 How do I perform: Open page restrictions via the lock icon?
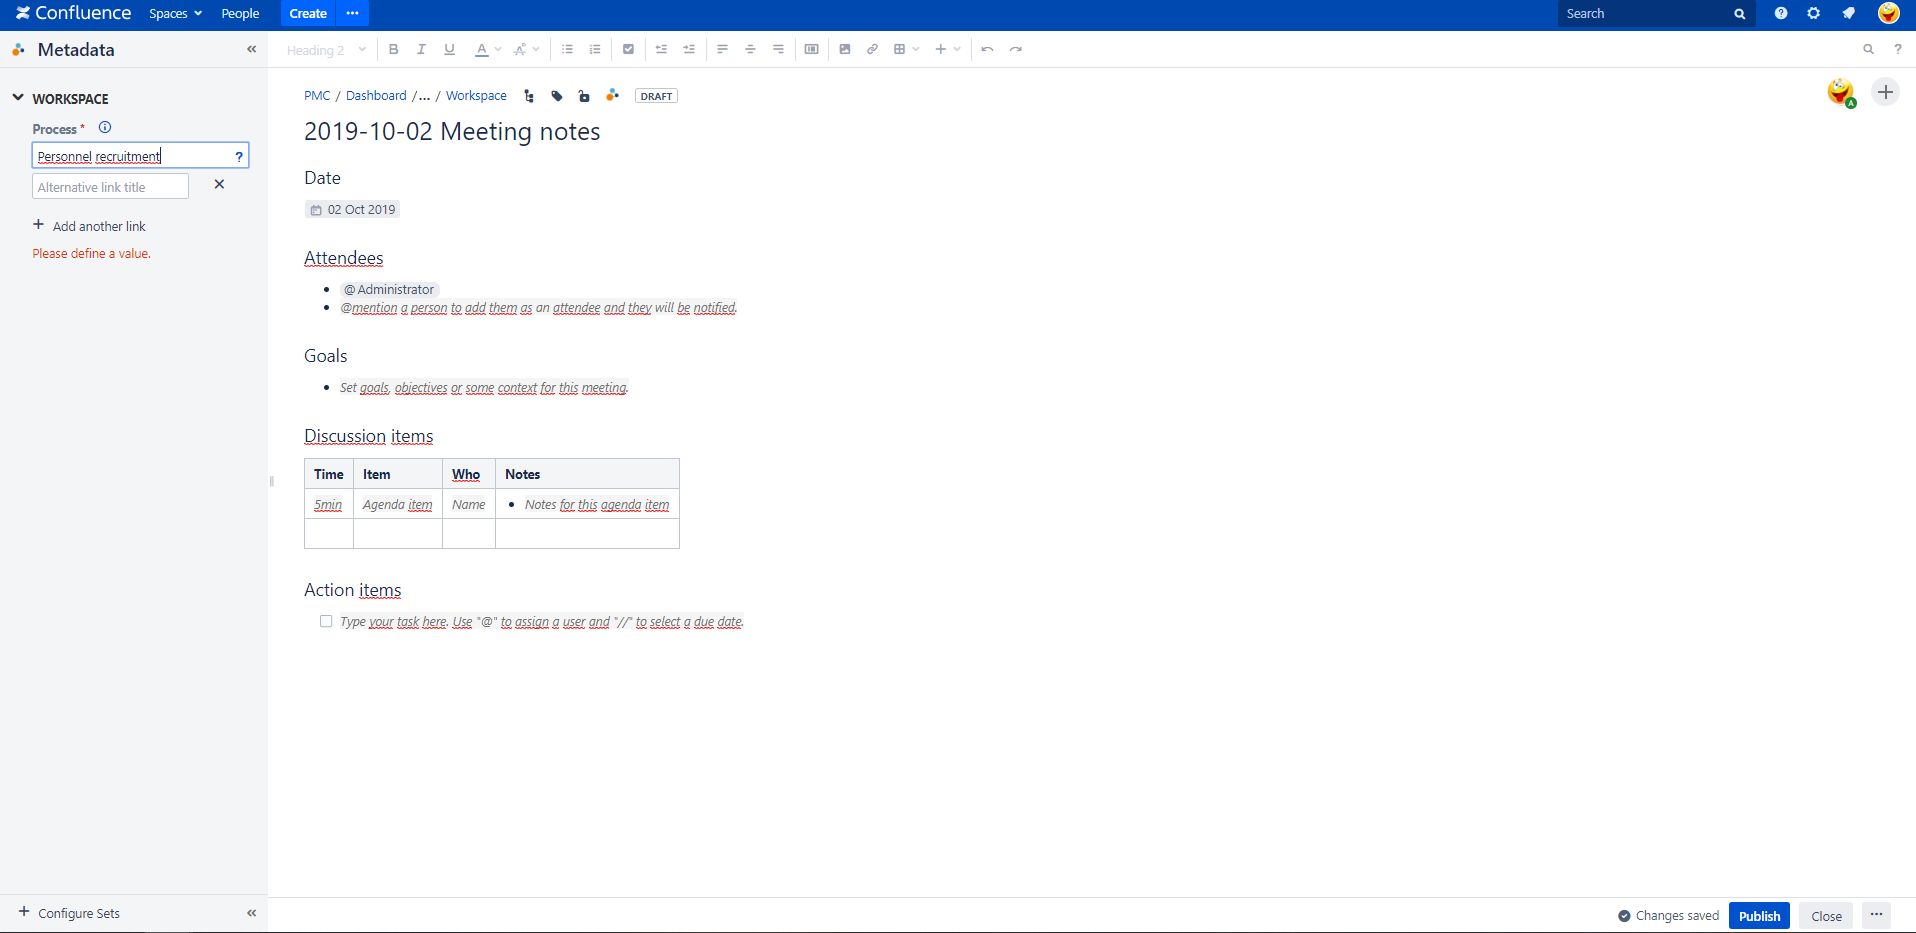pyautogui.click(x=584, y=96)
